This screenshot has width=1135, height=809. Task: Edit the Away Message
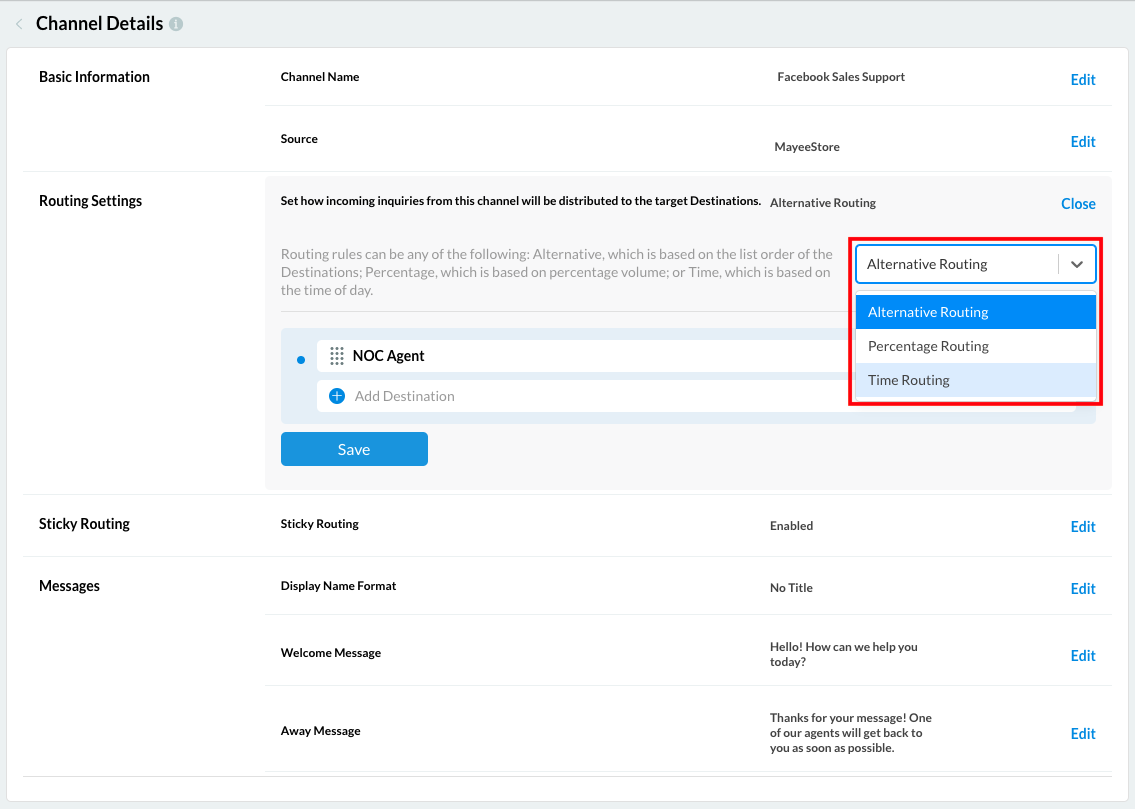tap(1083, 734)
